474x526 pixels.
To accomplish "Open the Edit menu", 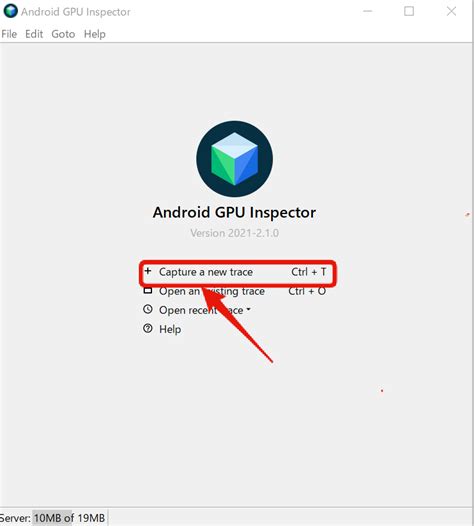I will [34, 34].
